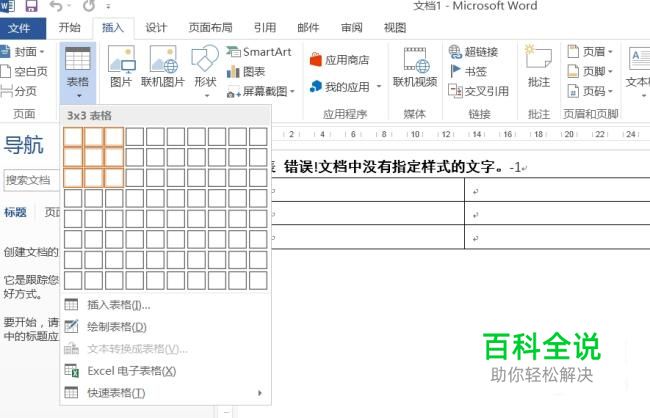Viewport: 650px width, 418px height.
Task: Choose 绘制表格(D) draw table entry
Action: [166, 327]
